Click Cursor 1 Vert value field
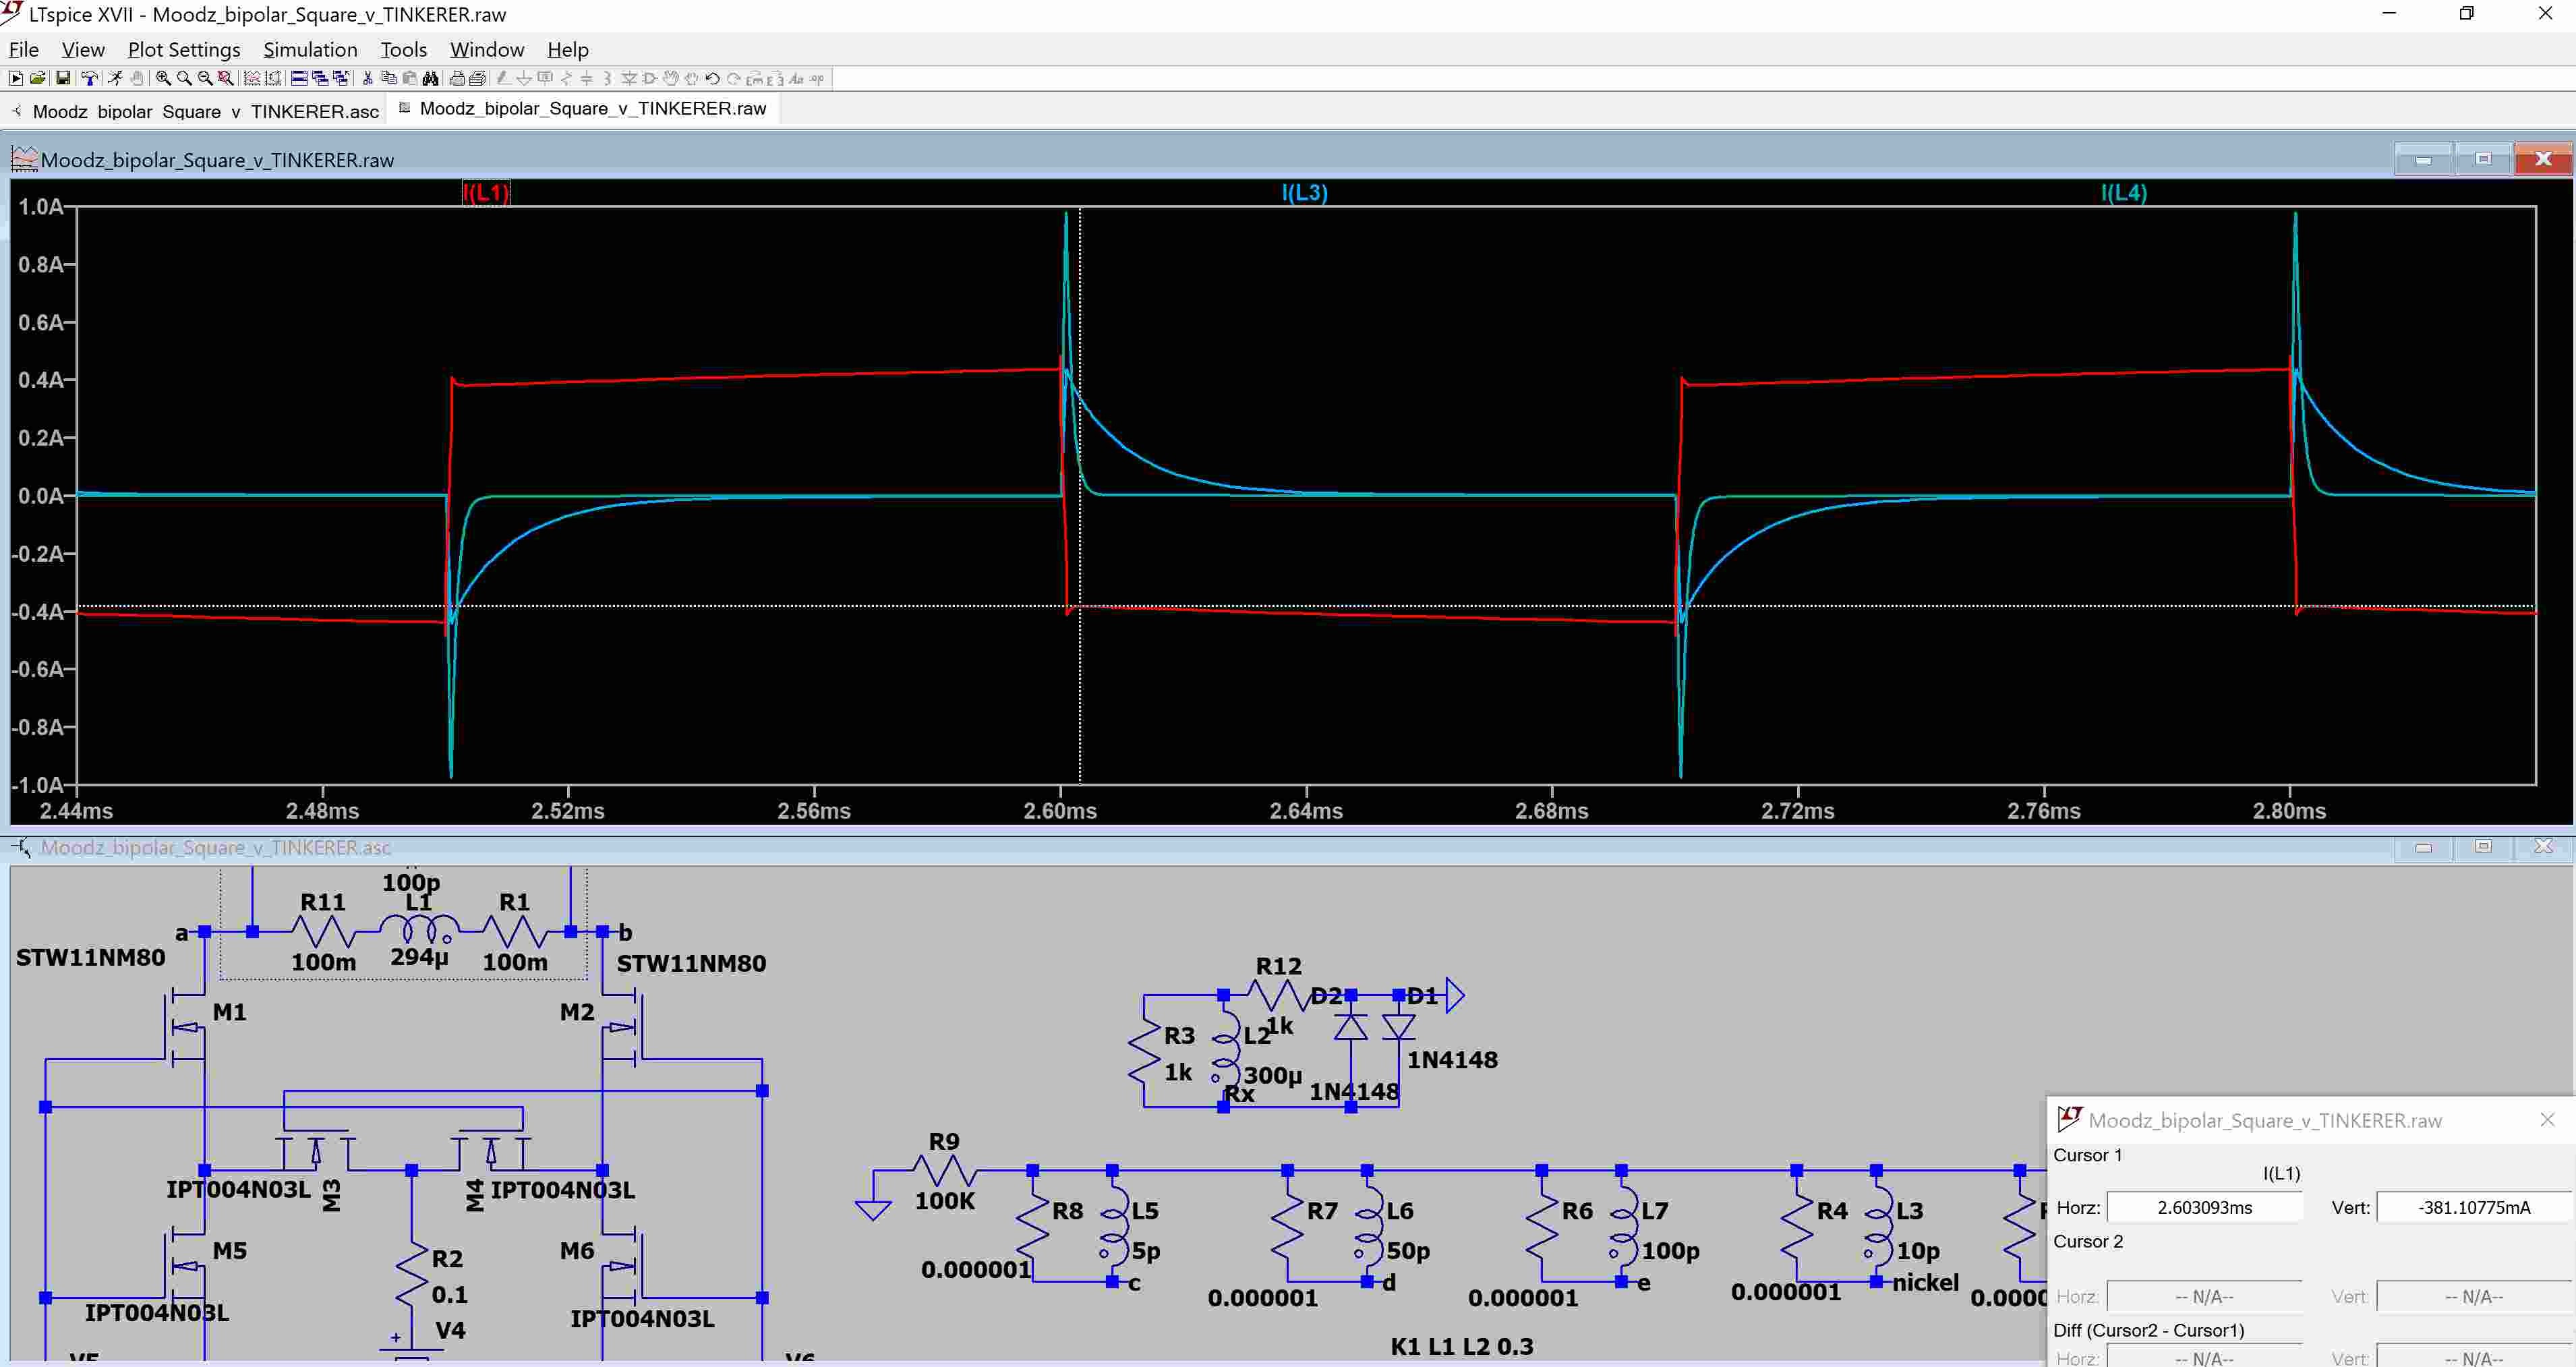Image resolution: width=2576 pixels, height=1367 pixels. coord(2473,1207)
